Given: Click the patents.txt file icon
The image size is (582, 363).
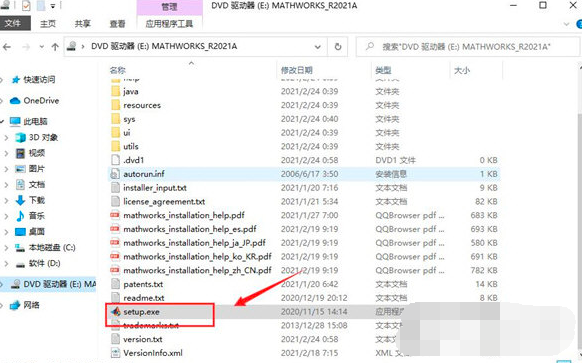Looking at the screenshot, I should (x=116, y=284).
